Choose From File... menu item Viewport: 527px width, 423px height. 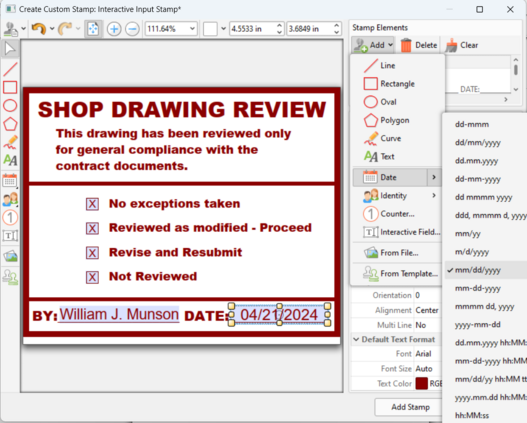pos(397,253)
